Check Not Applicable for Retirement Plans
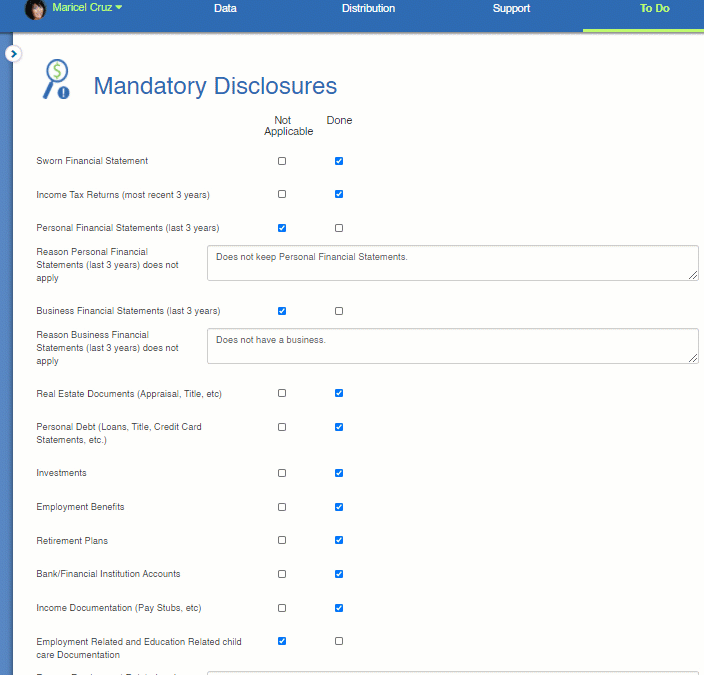Image resolution: width=704 pixels, height=675 pixels. click(282, 540)
